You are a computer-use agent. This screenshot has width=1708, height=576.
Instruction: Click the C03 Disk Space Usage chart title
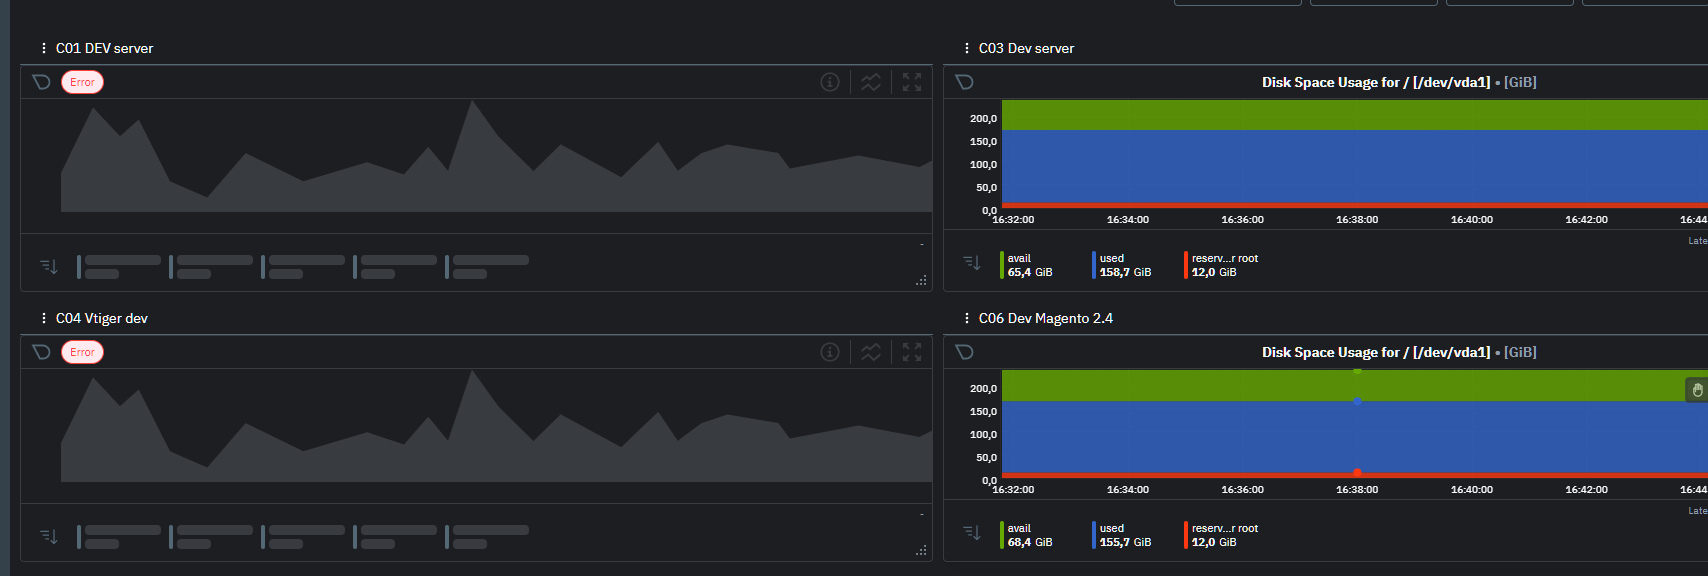(1399, 82)
